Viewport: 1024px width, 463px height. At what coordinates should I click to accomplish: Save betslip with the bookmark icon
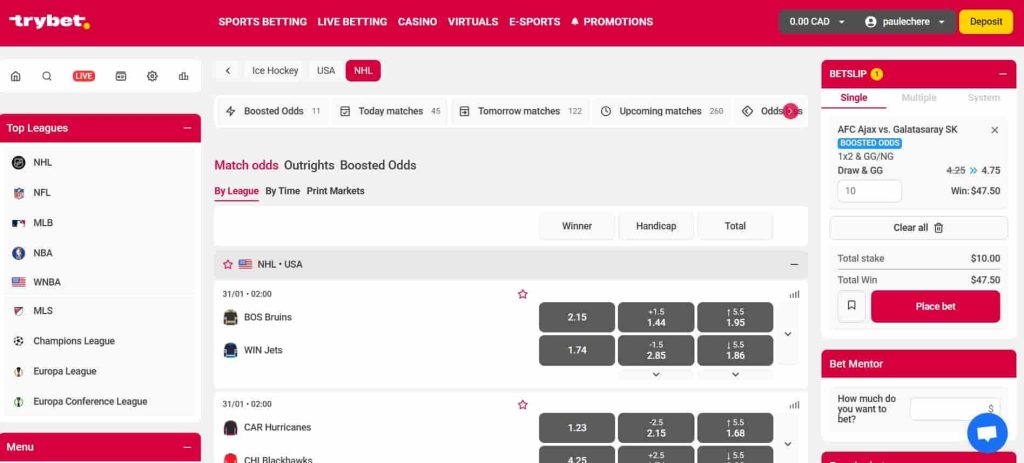coord(852,306)
